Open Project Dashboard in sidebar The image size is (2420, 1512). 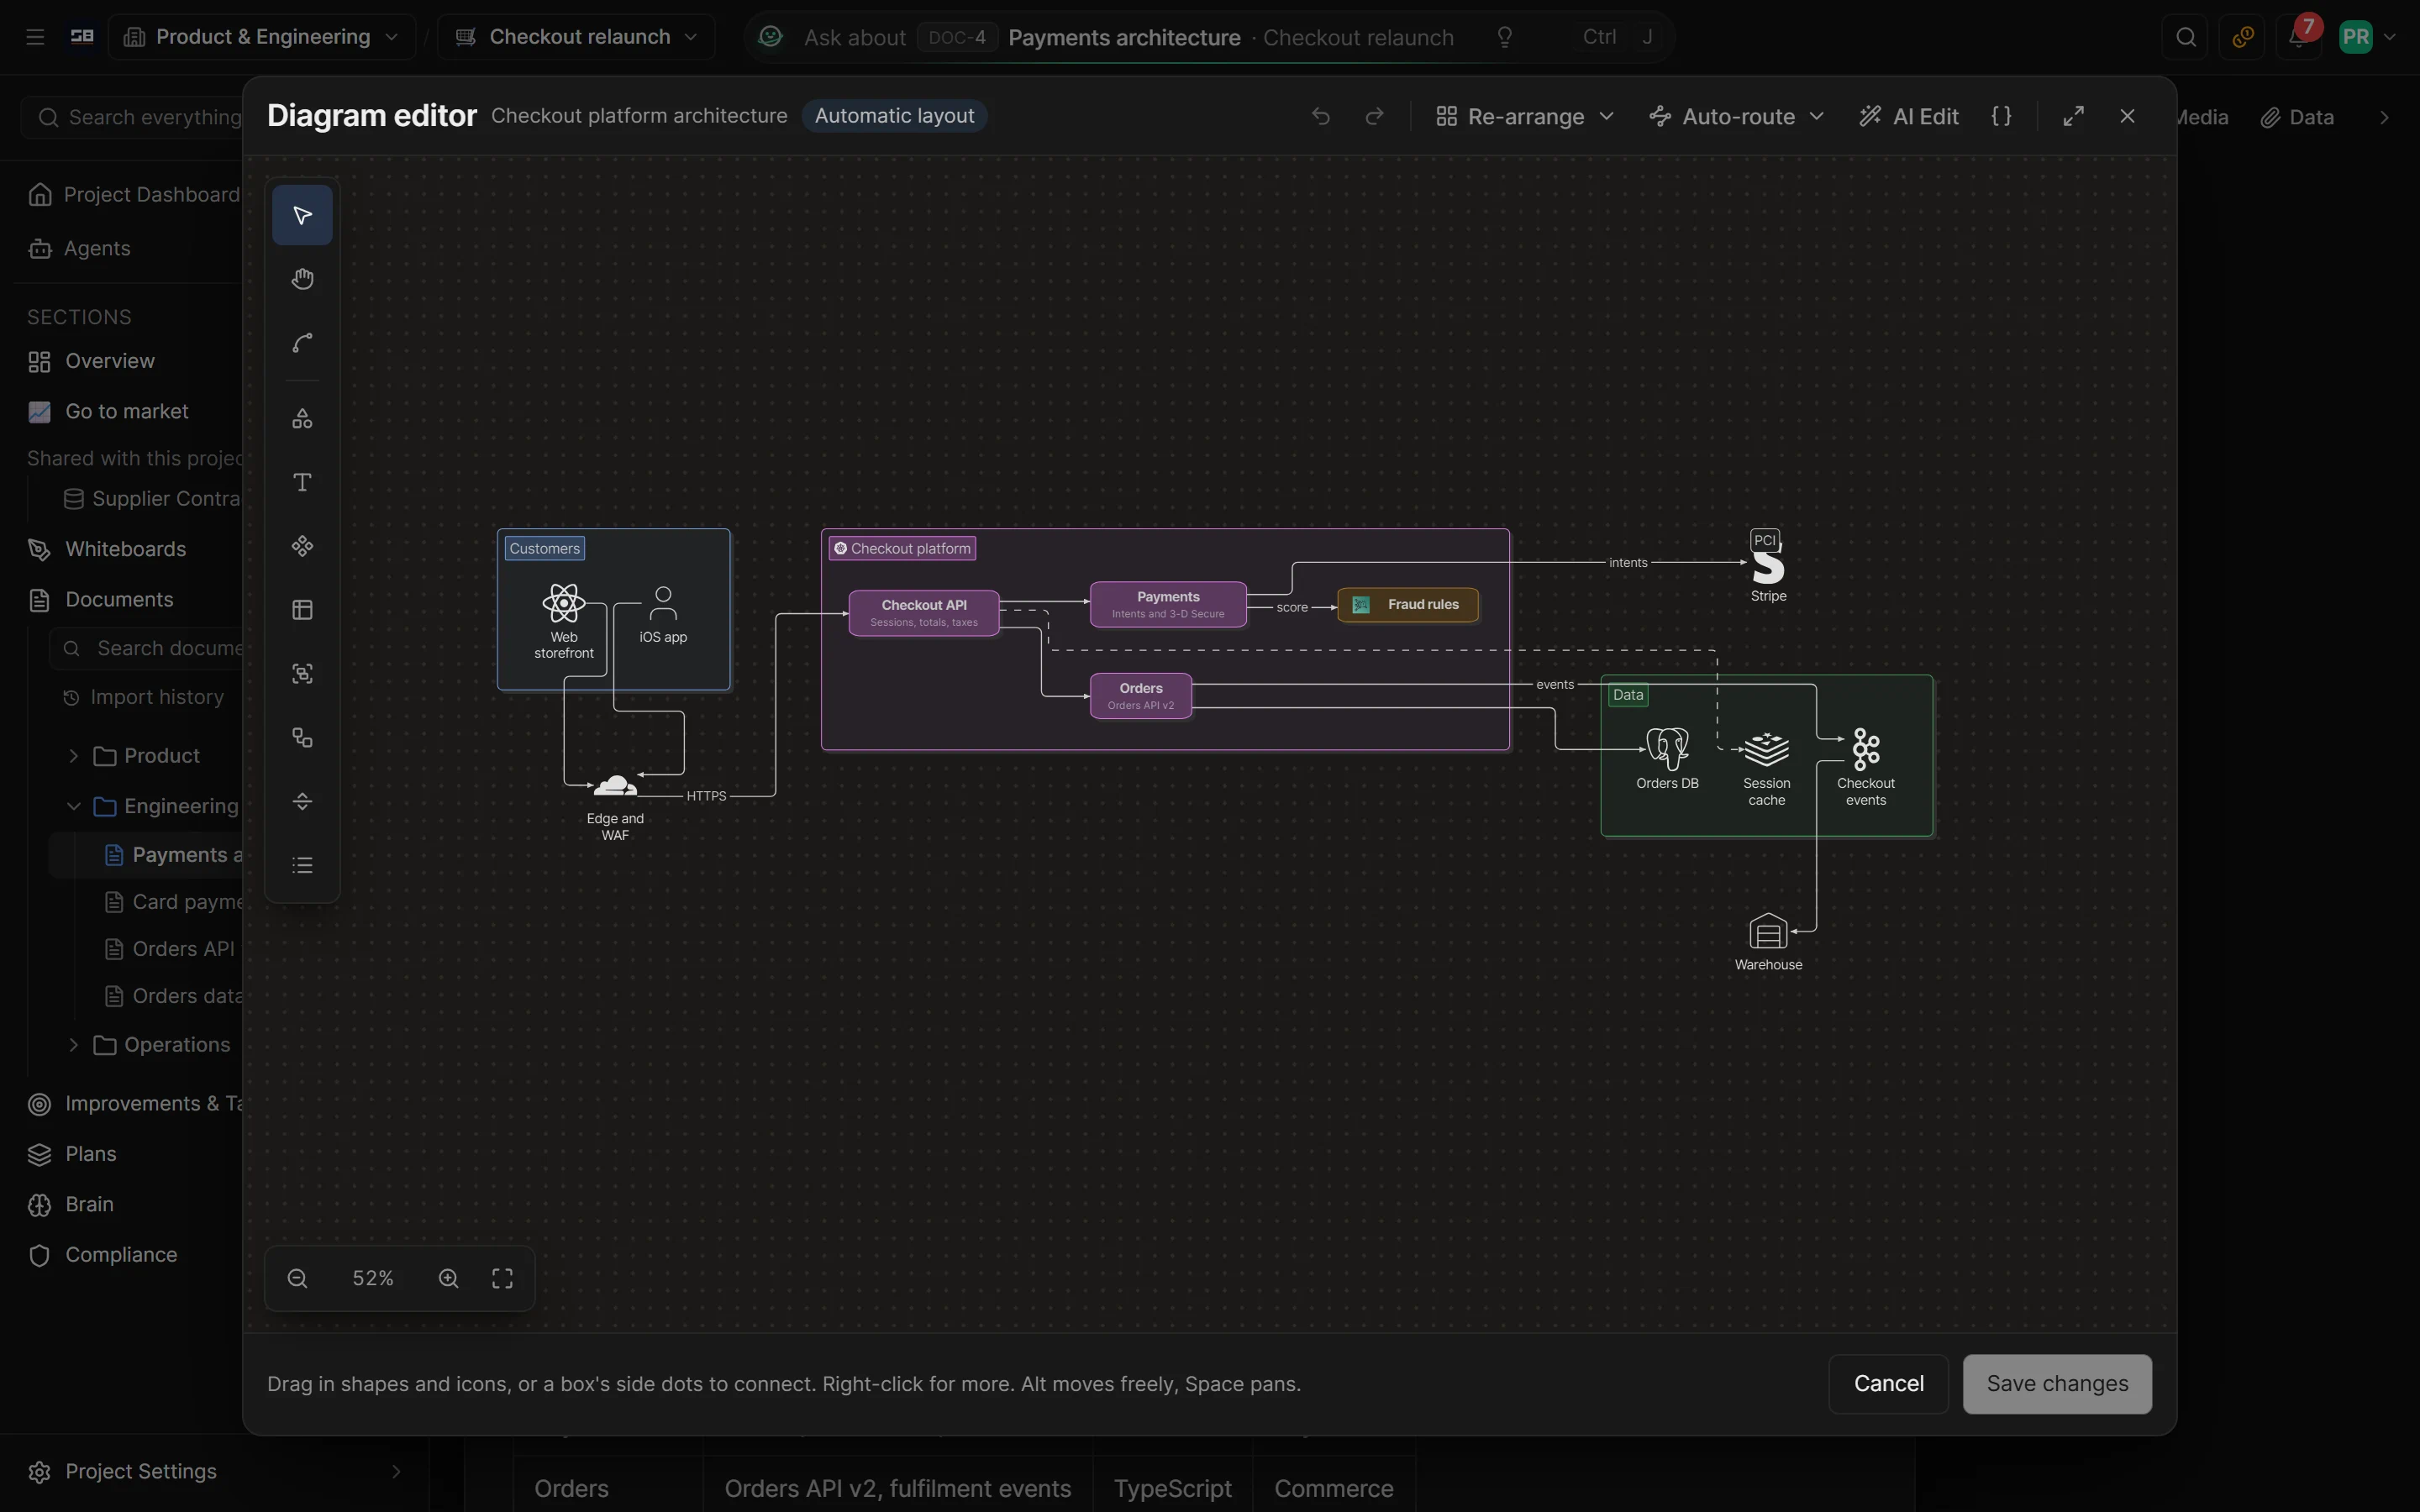(x=134, y=194)
